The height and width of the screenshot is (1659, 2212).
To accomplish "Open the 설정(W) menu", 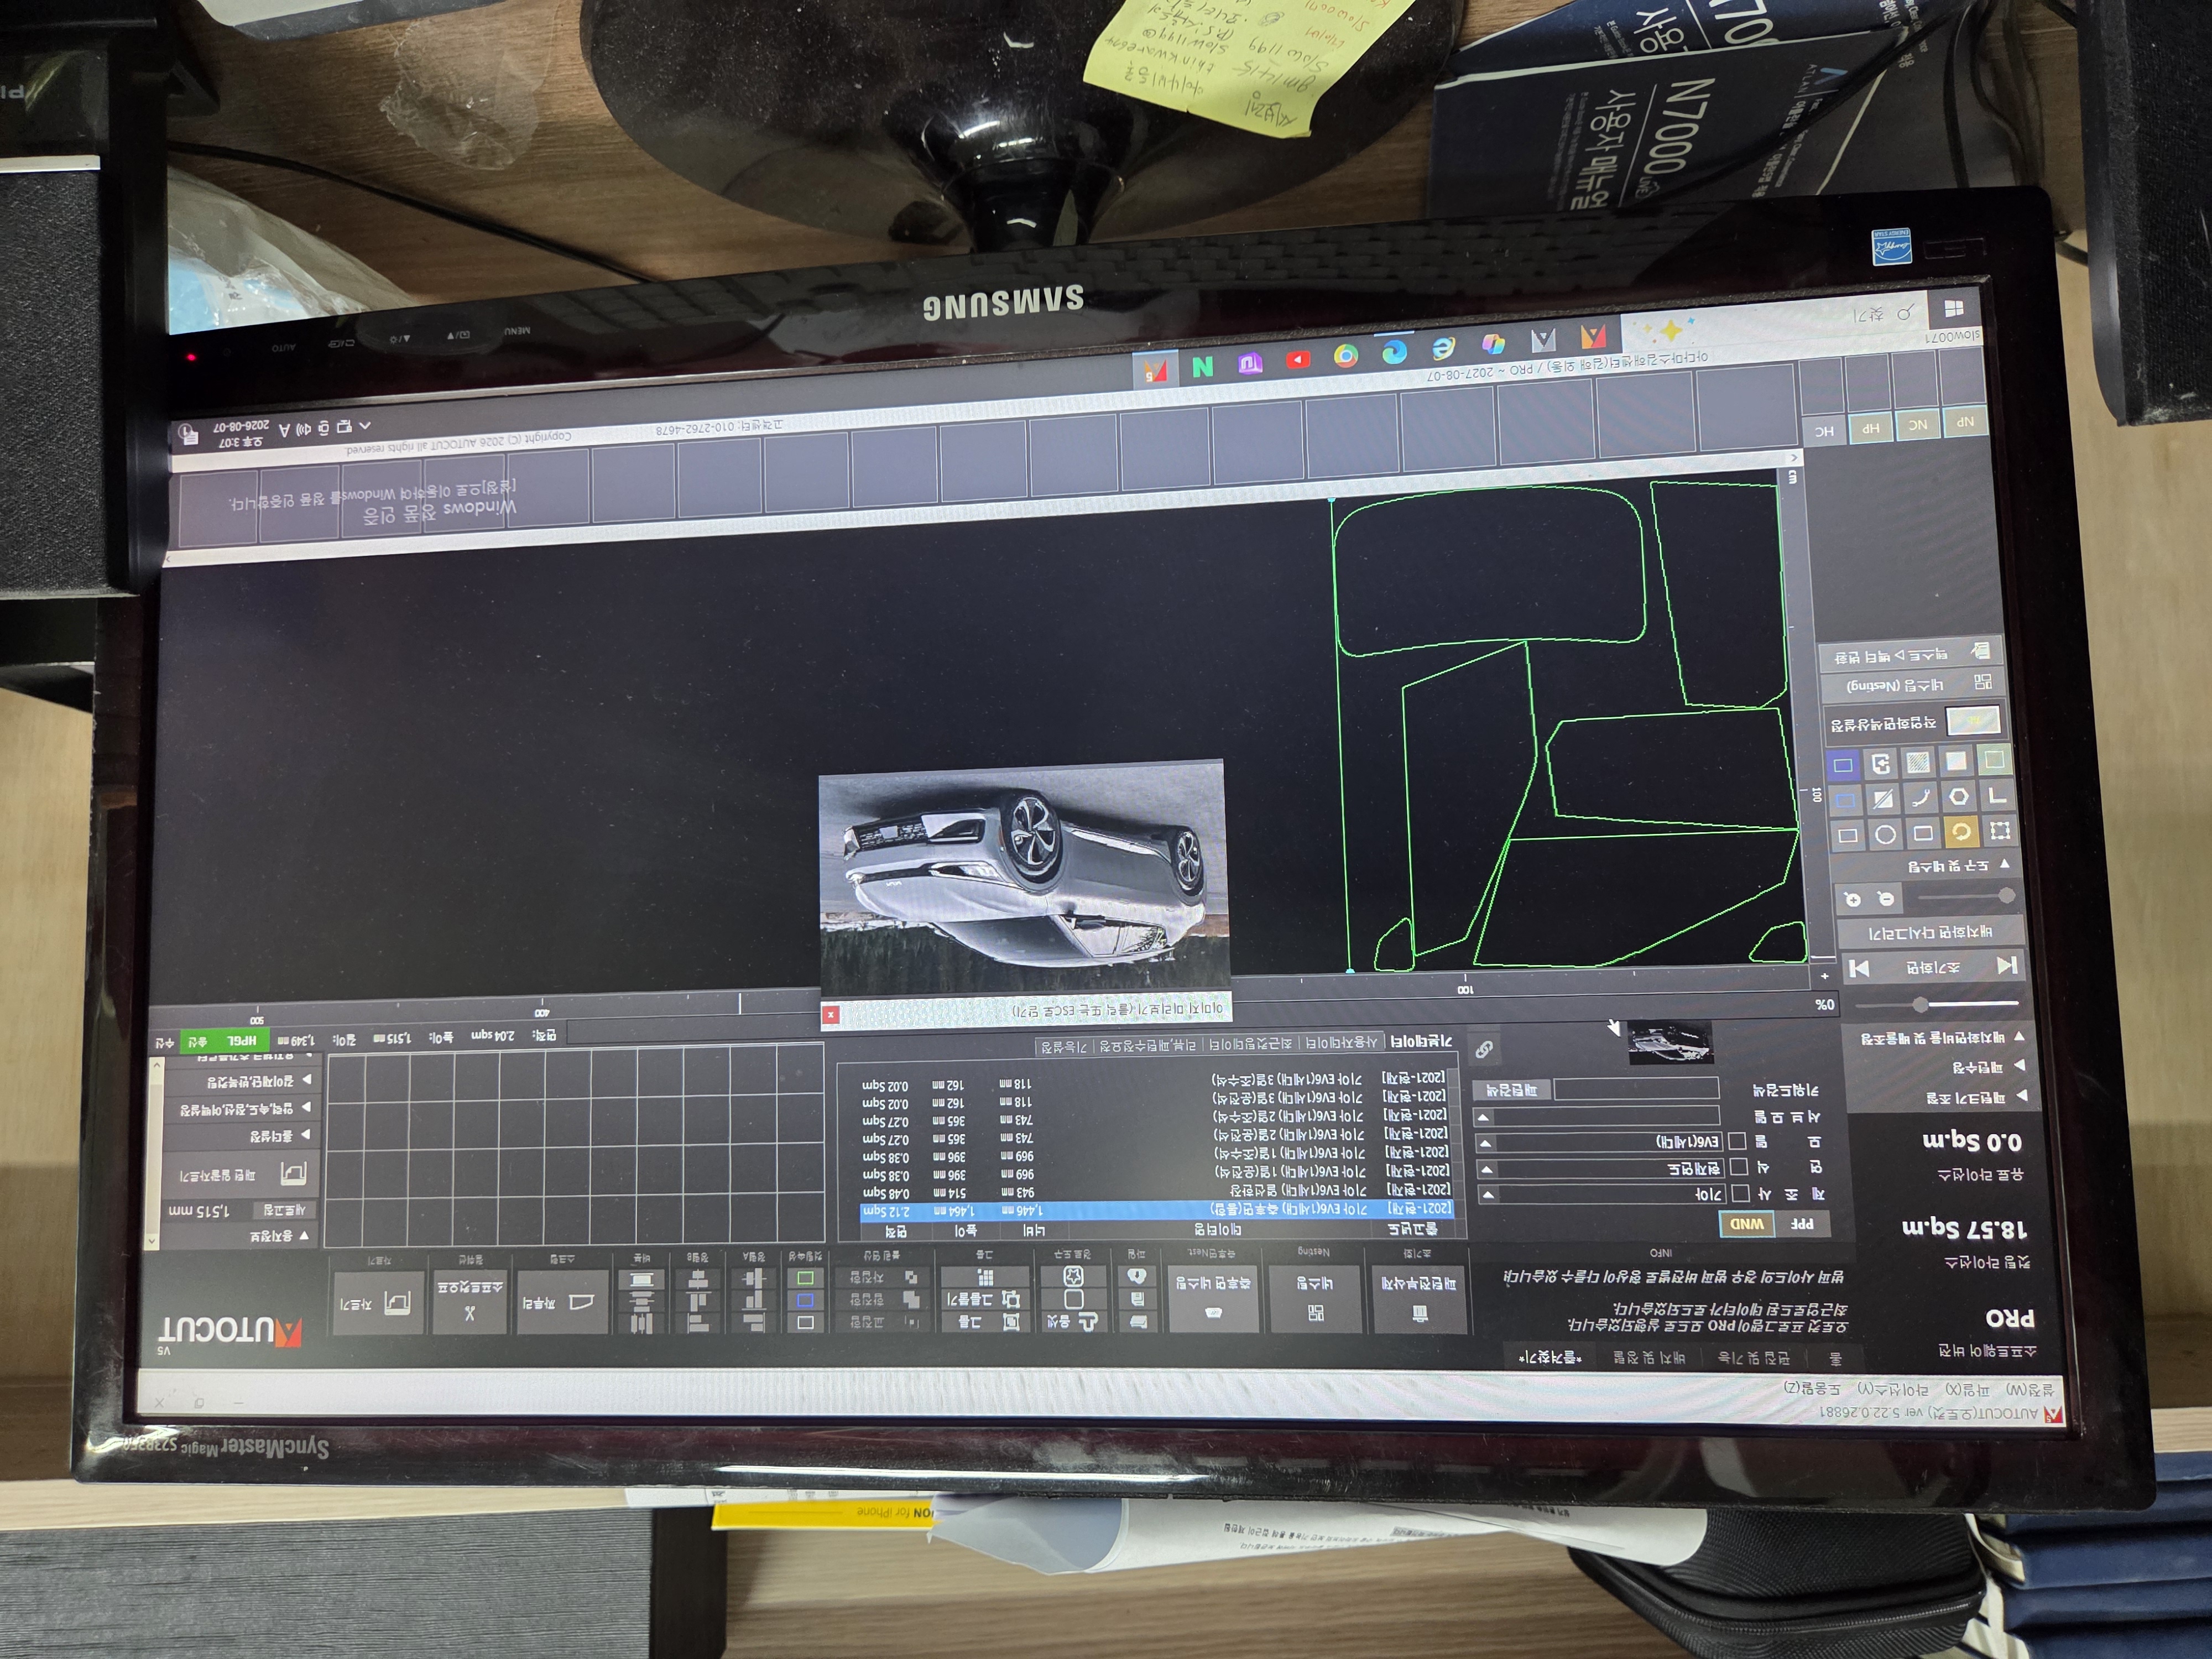I will point(2032,1391).
